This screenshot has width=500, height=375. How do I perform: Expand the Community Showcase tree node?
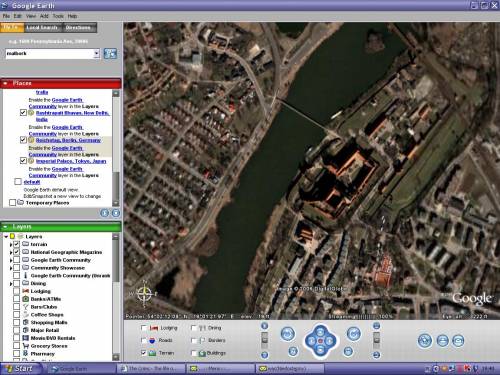point(11,268)
